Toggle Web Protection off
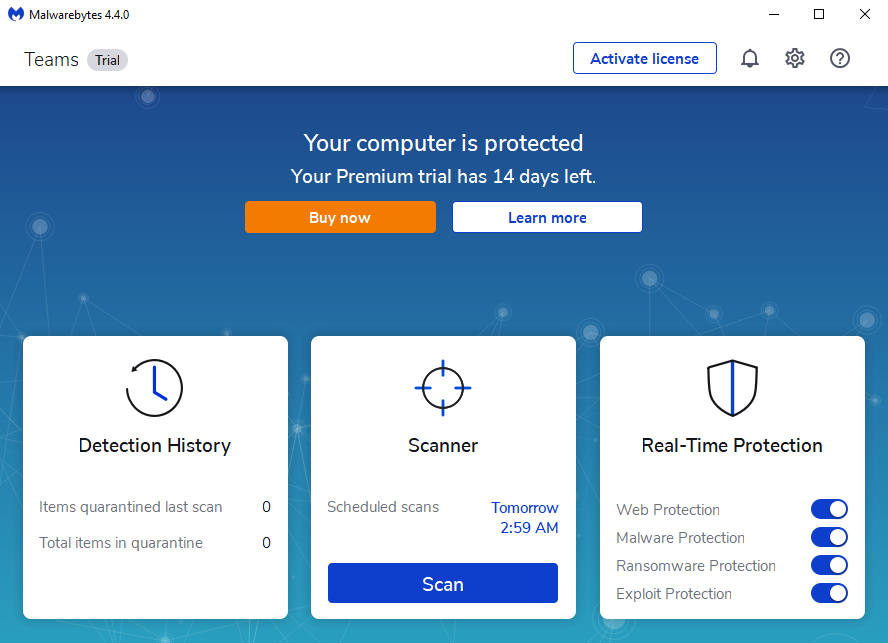Image resolution: width=888 pixels, height=643 pixels. [x=829, y=509]
